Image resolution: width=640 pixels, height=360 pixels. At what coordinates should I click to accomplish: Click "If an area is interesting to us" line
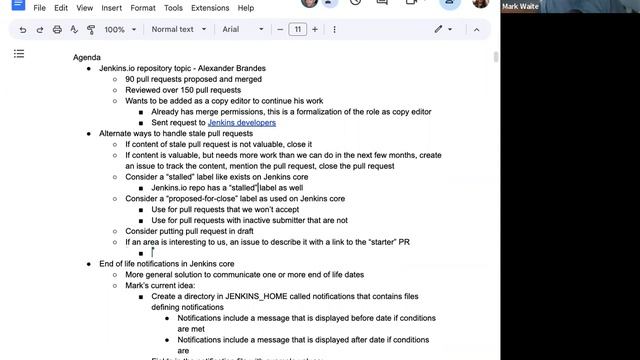click(x=267, y=242)
